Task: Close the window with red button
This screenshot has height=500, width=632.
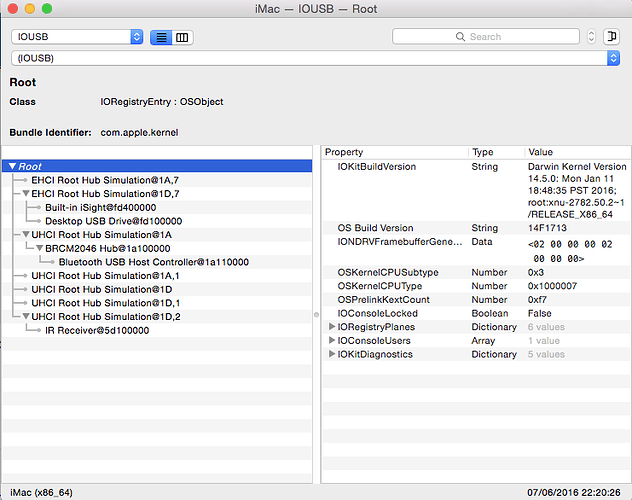Action: click(x=12, y=8)
